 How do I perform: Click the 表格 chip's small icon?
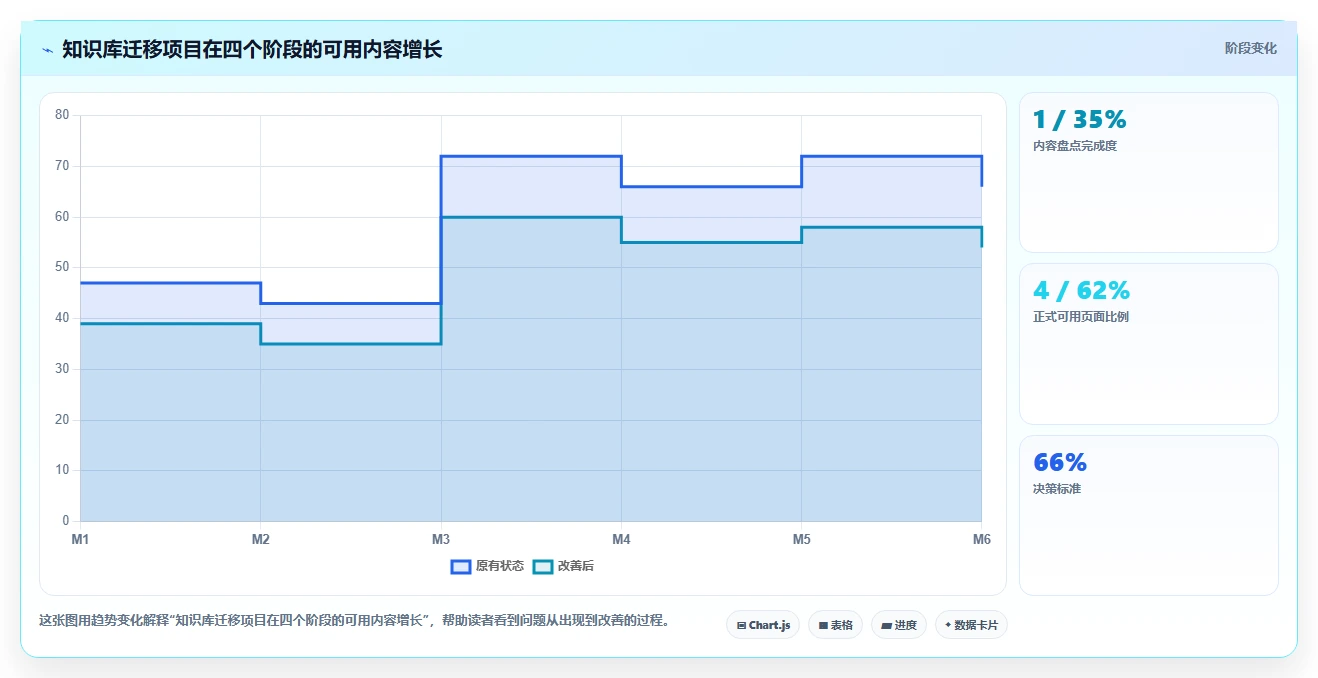(x=823, y=625)
